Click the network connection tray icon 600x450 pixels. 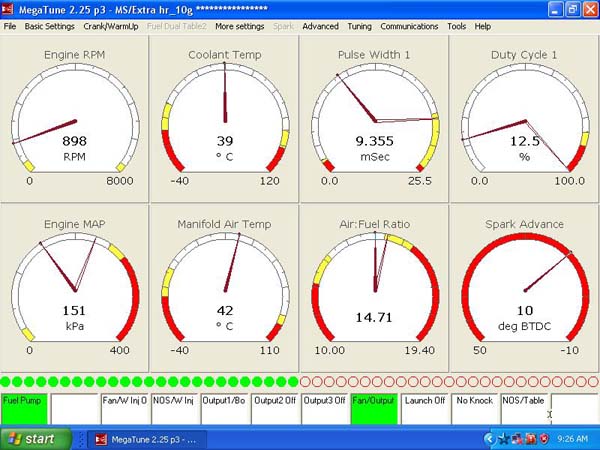pos(517,439)
